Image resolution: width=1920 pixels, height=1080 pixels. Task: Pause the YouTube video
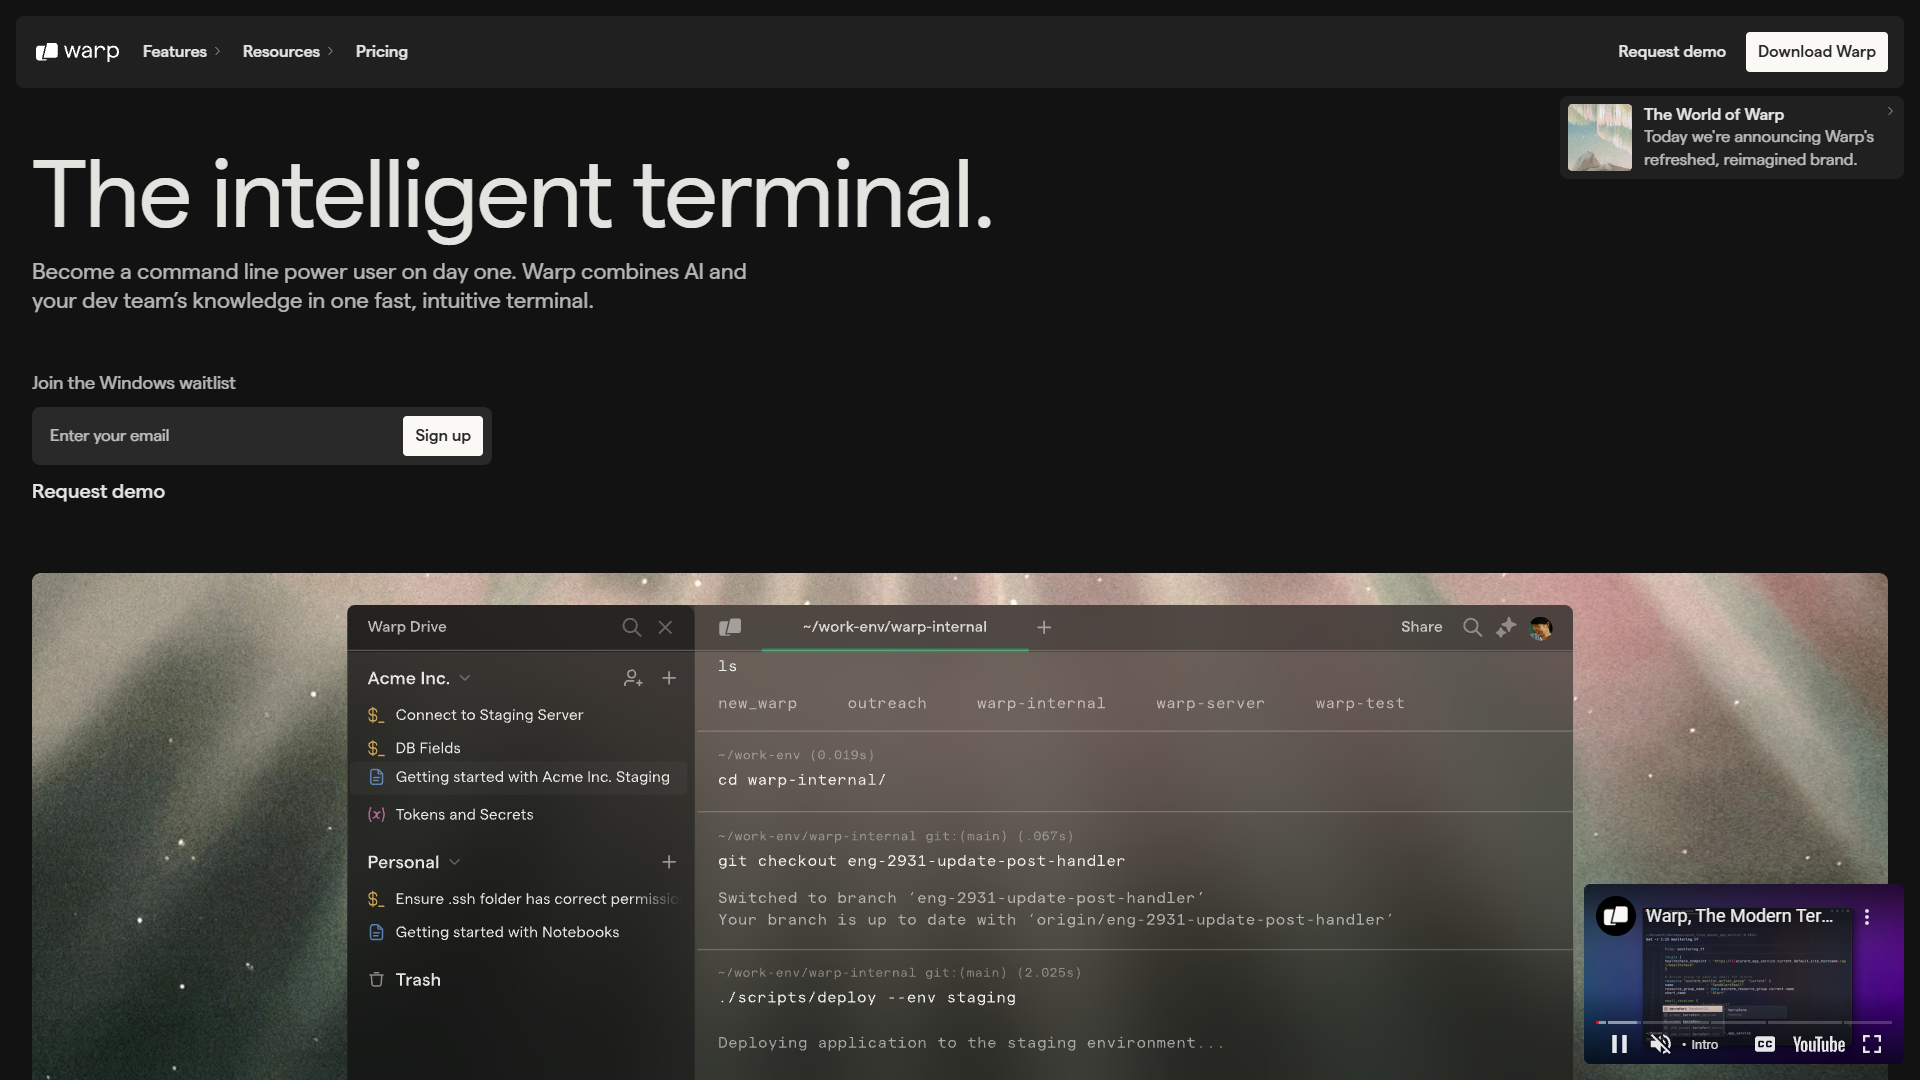(x=1619, y=1044)
